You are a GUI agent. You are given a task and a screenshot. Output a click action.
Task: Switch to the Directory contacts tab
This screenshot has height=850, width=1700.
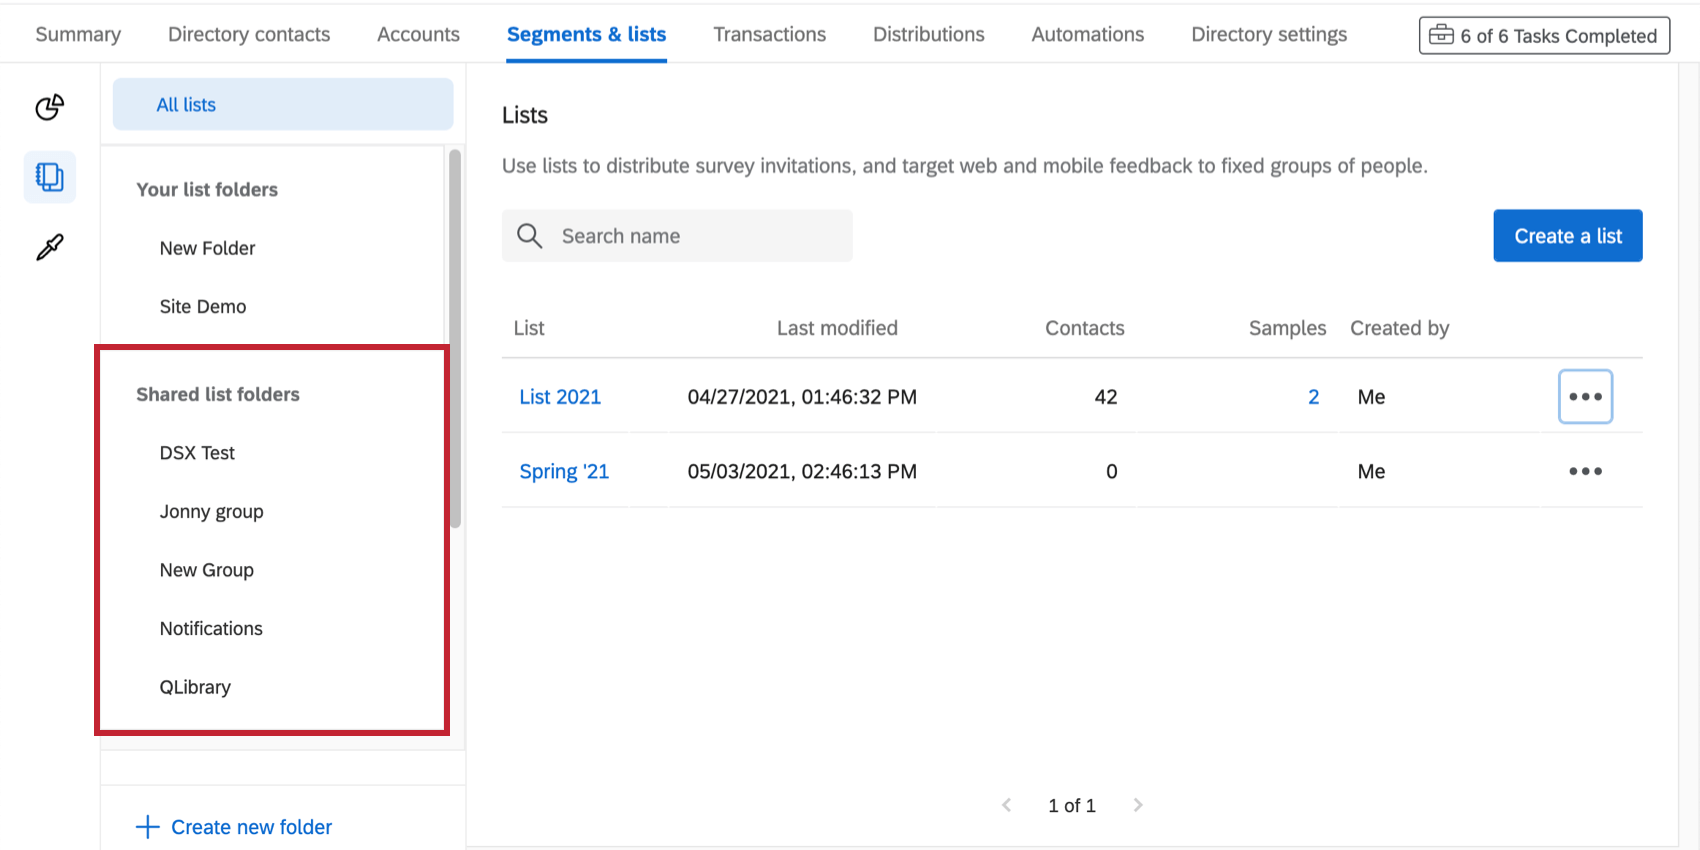tap(249, 34)
